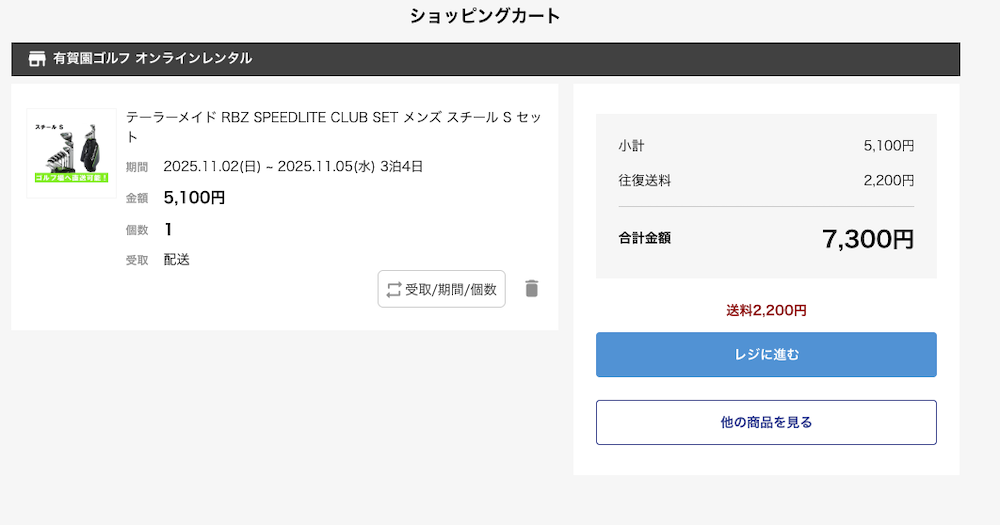
Task: Select the rental period 2025.11.02 to 2025.11.05
Action: coord(293,166)
